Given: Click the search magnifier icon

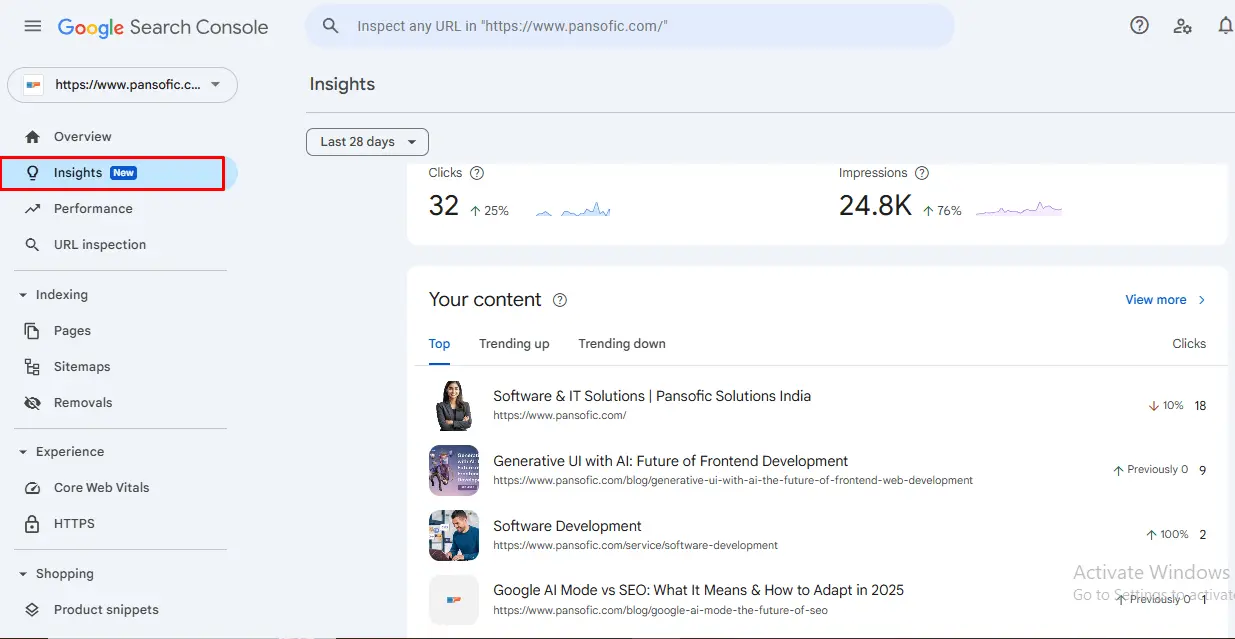Looking at the screenshot, I should tap(331, 26).
